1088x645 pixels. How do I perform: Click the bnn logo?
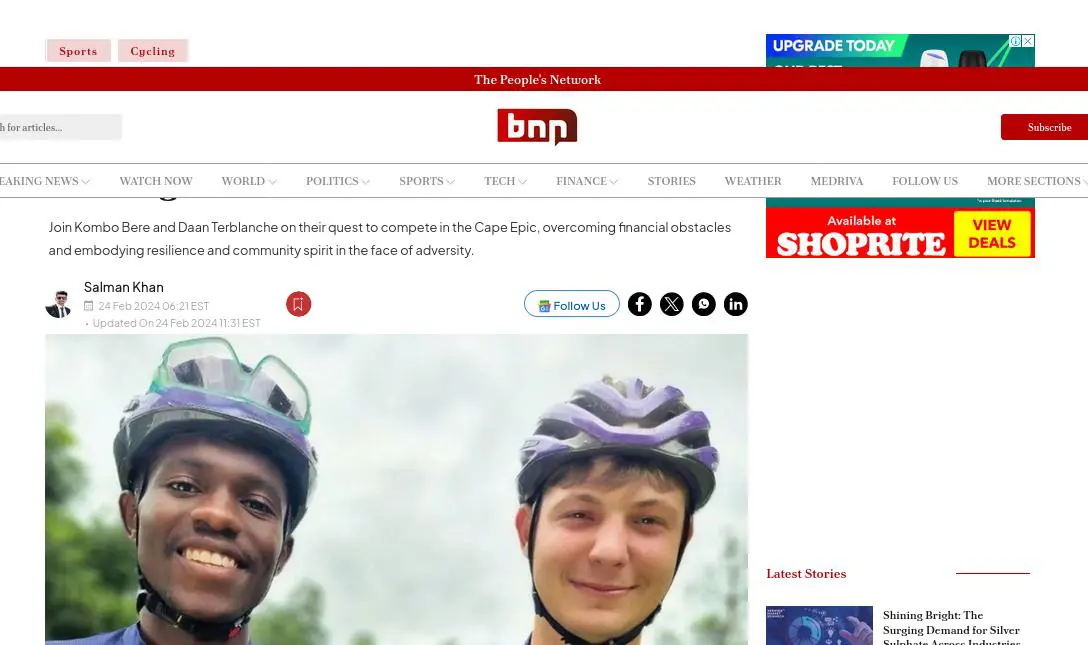tap(537, 127)
